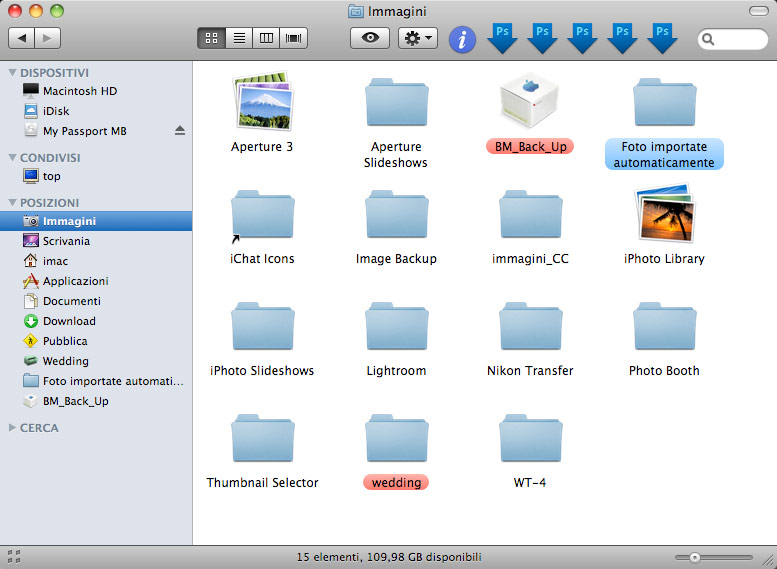
Task: Click the Back navigation arrow
Action: click(x=21, y=38)
